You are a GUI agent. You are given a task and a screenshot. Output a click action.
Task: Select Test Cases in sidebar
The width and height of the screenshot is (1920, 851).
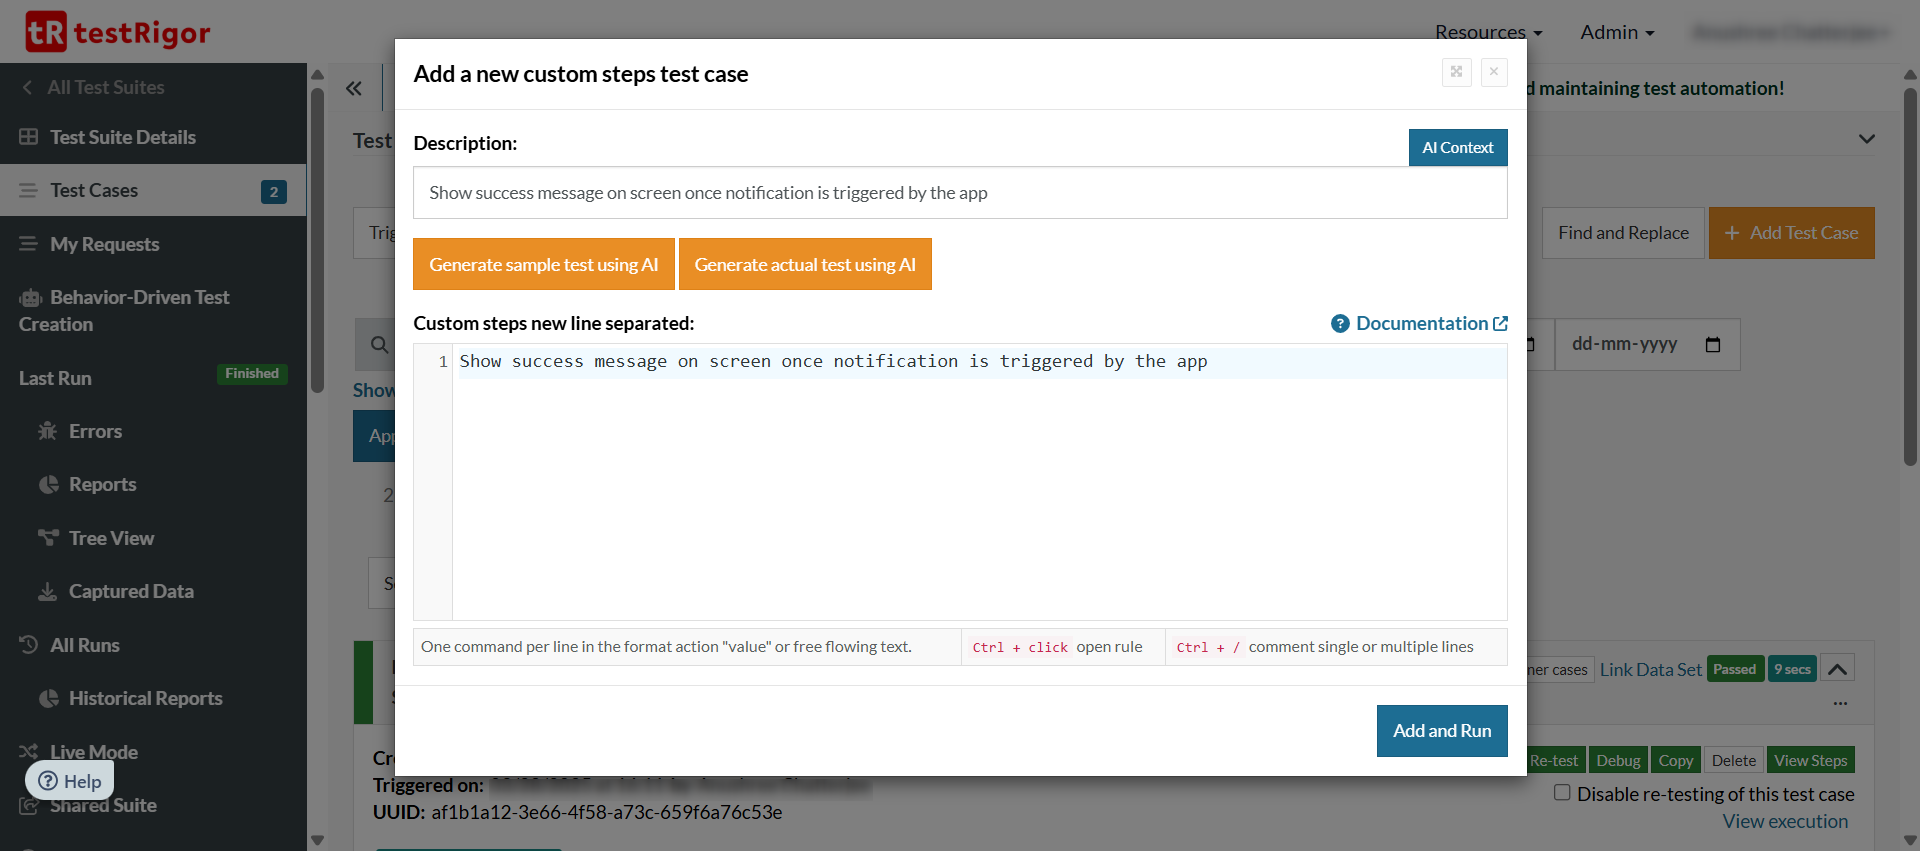pyautogui.click(x=94, y=190)
